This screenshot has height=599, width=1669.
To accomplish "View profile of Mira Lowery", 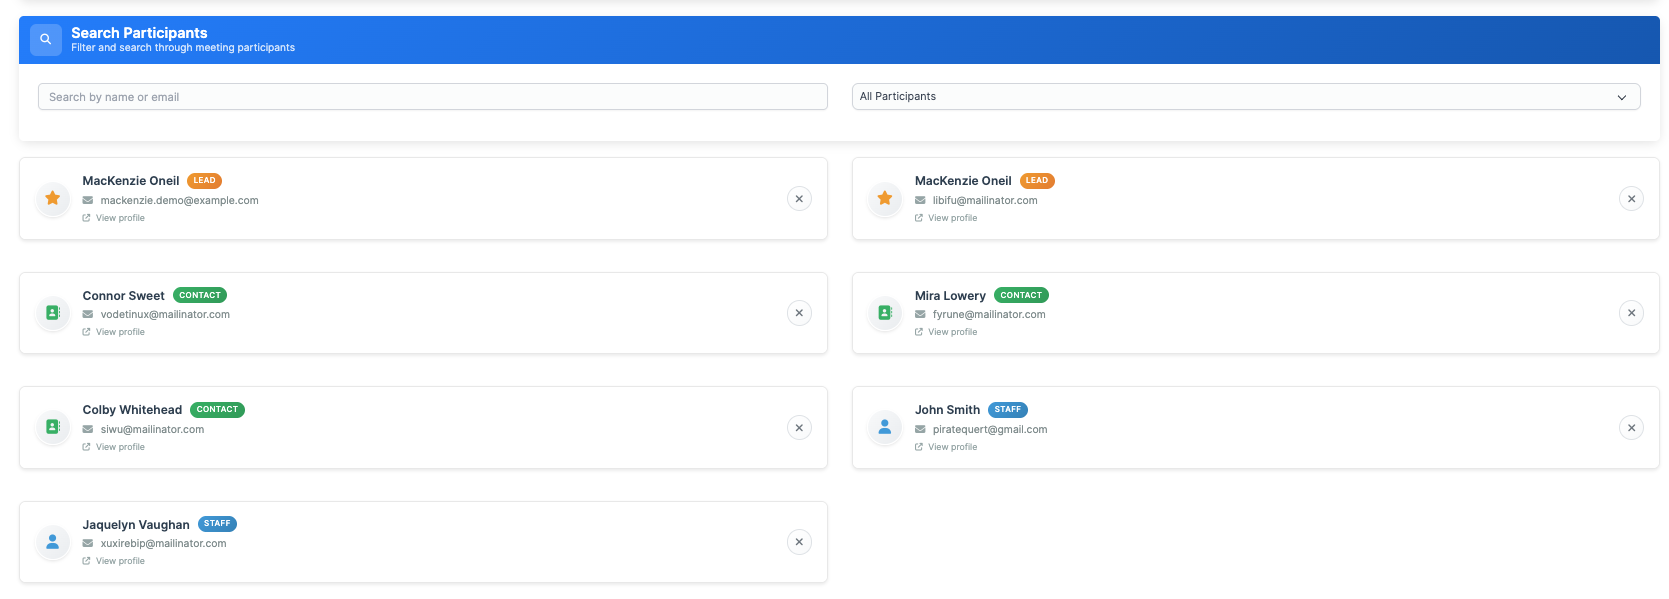I will point(952,332).
